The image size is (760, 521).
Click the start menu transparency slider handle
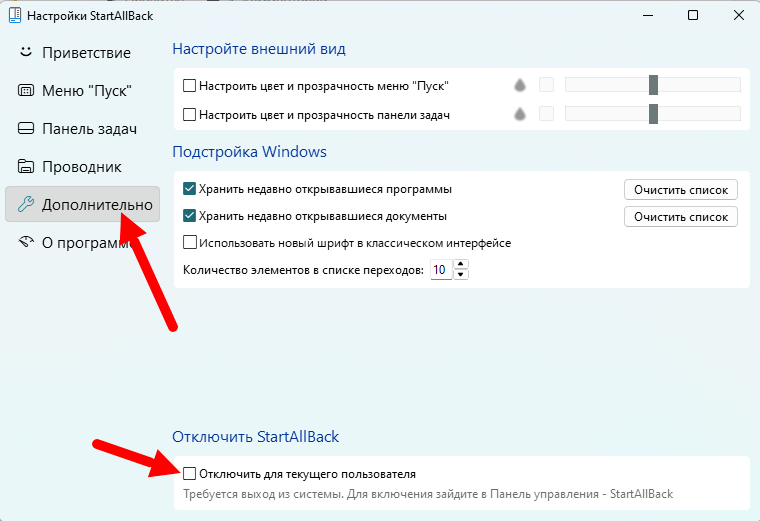pos(653,85)
